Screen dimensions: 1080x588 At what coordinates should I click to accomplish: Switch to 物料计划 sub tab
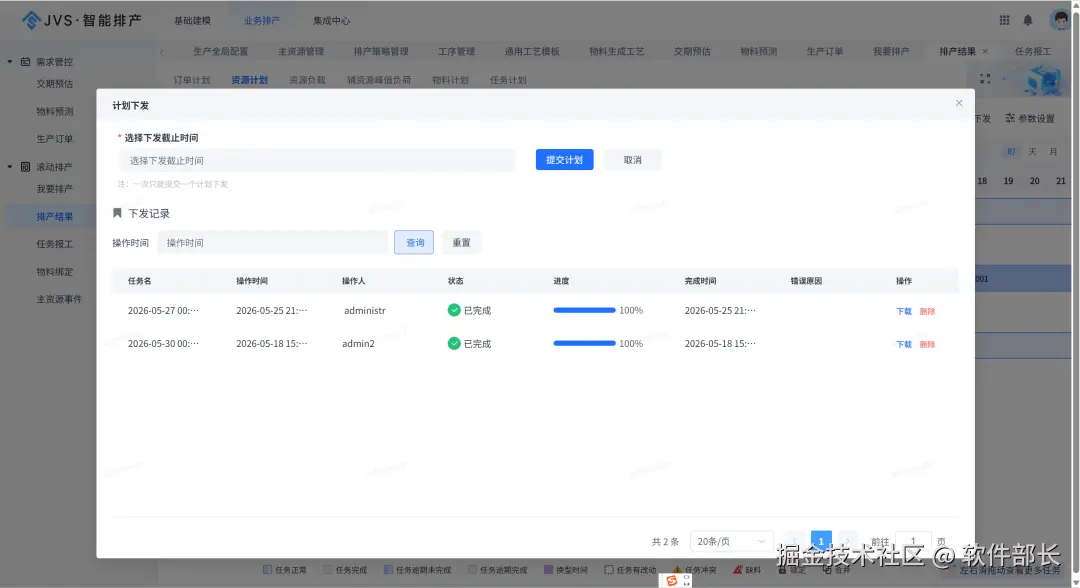point(450,80)
